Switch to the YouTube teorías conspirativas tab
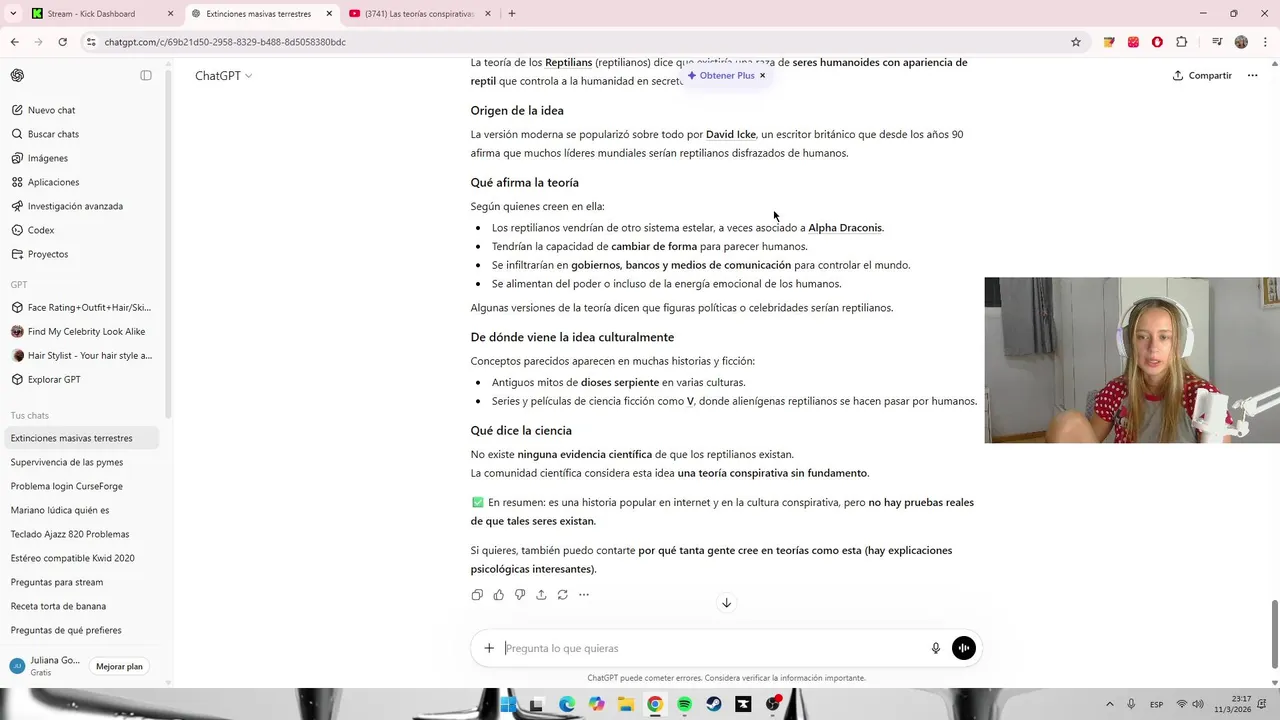The width and height of the screenshot is (1280, 720). click(420, 14)
